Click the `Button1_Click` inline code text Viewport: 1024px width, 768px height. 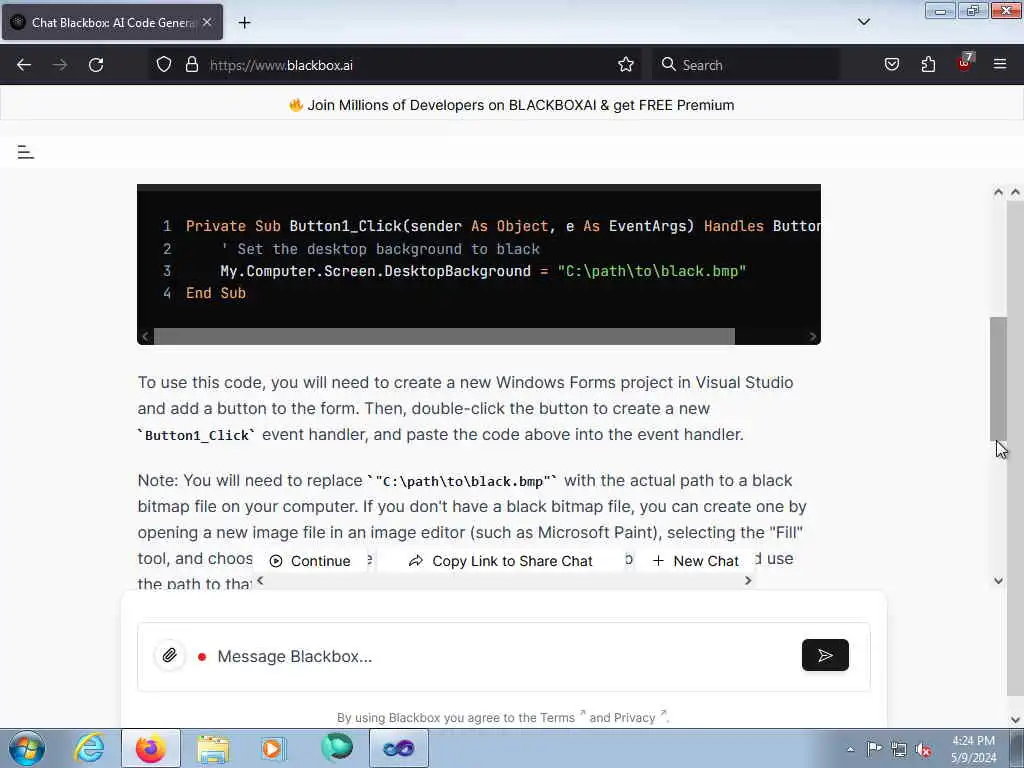197,436
